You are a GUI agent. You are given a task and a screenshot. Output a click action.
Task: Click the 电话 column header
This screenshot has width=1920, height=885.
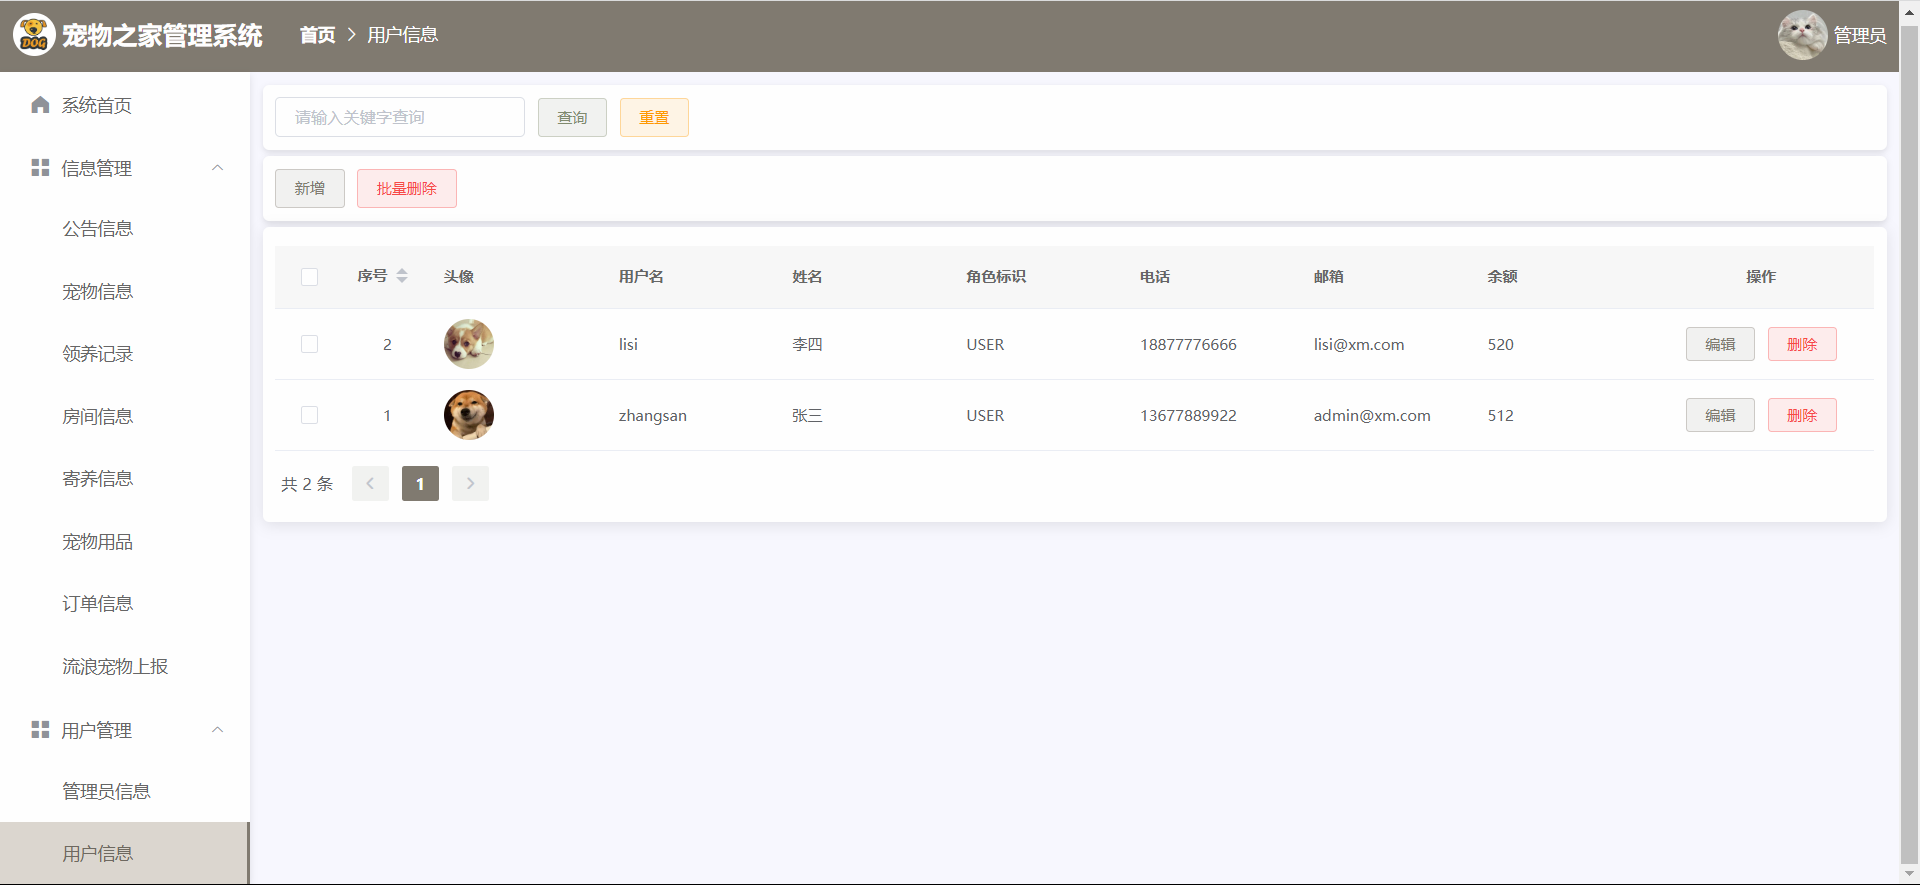pos(1155,277)
